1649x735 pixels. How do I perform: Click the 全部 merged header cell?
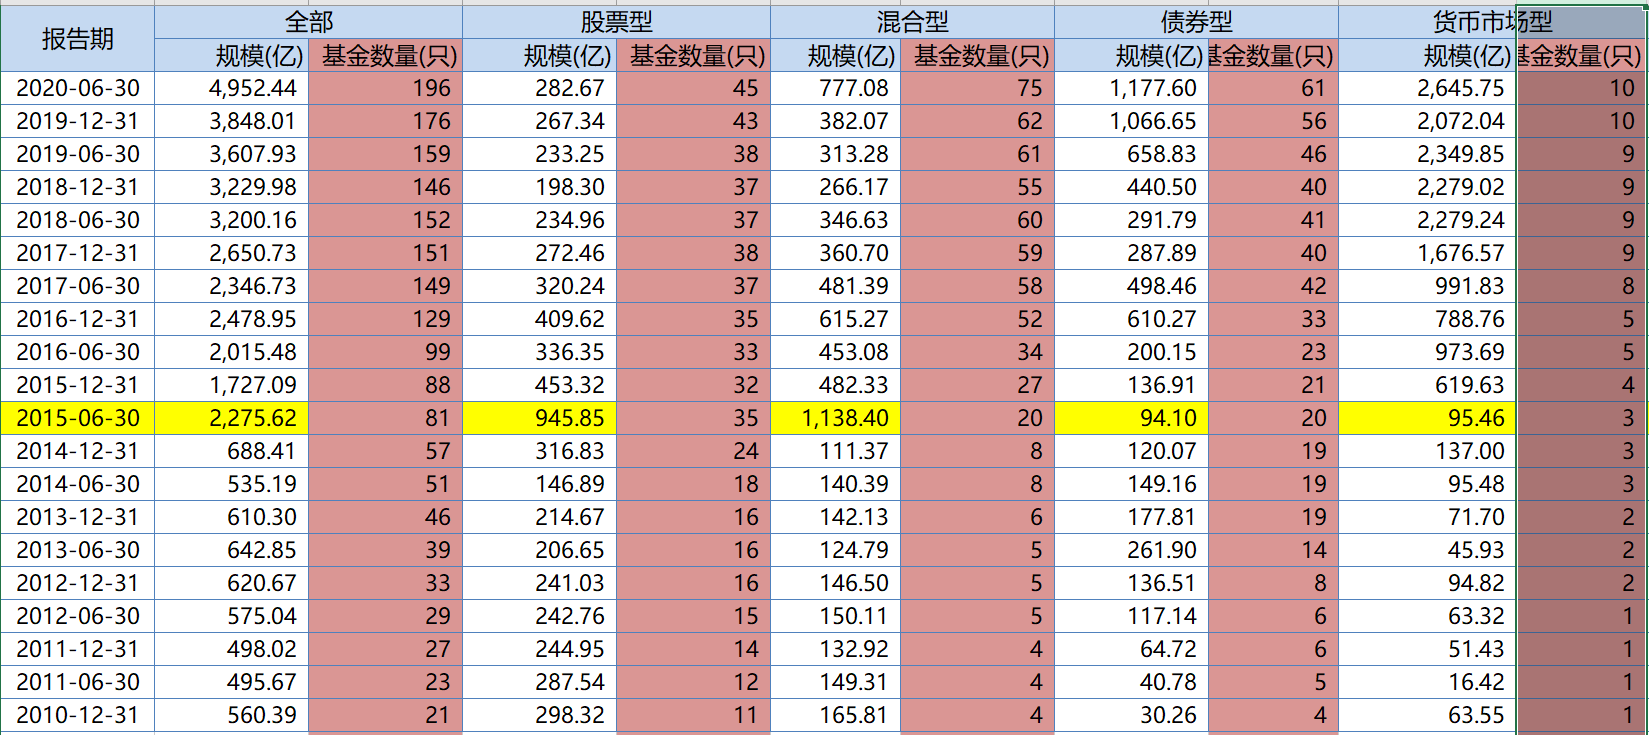click(x=308, y=21)
